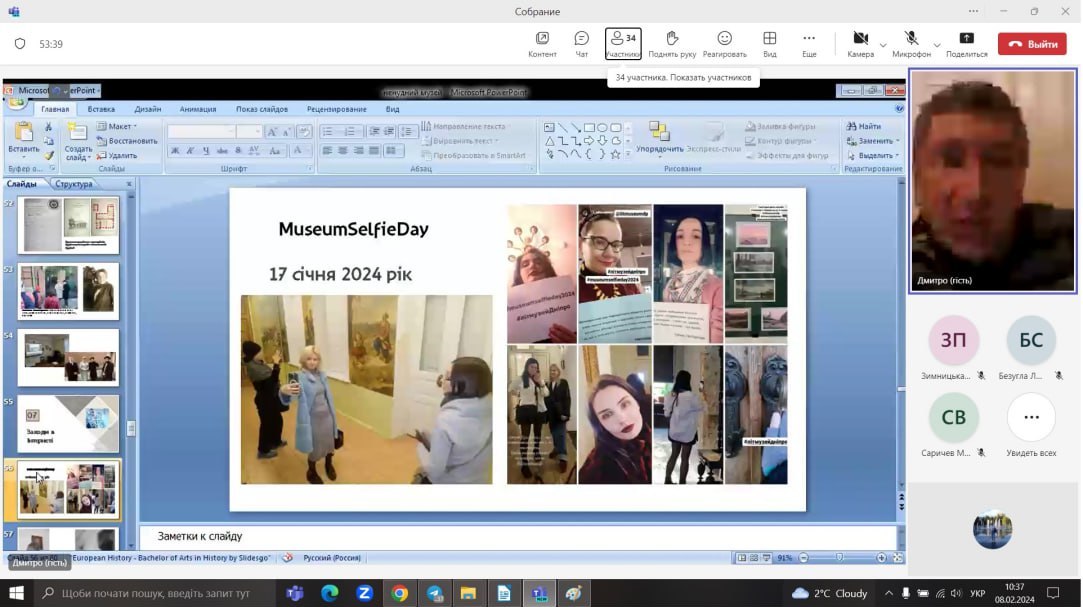The width and height of the screenshot is (1083, 607).
Task: Open the Content icon in Teams toolbar
Action: (542, 39)
